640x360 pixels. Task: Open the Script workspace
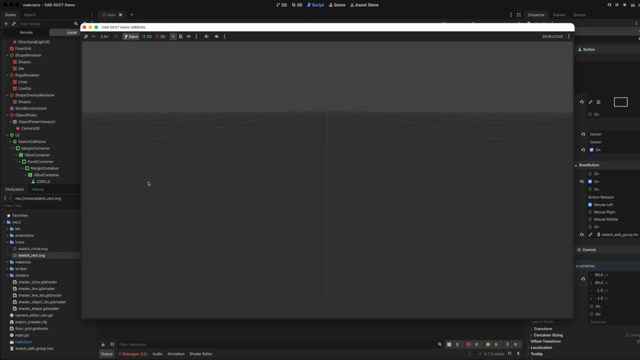tap(316, 5)
